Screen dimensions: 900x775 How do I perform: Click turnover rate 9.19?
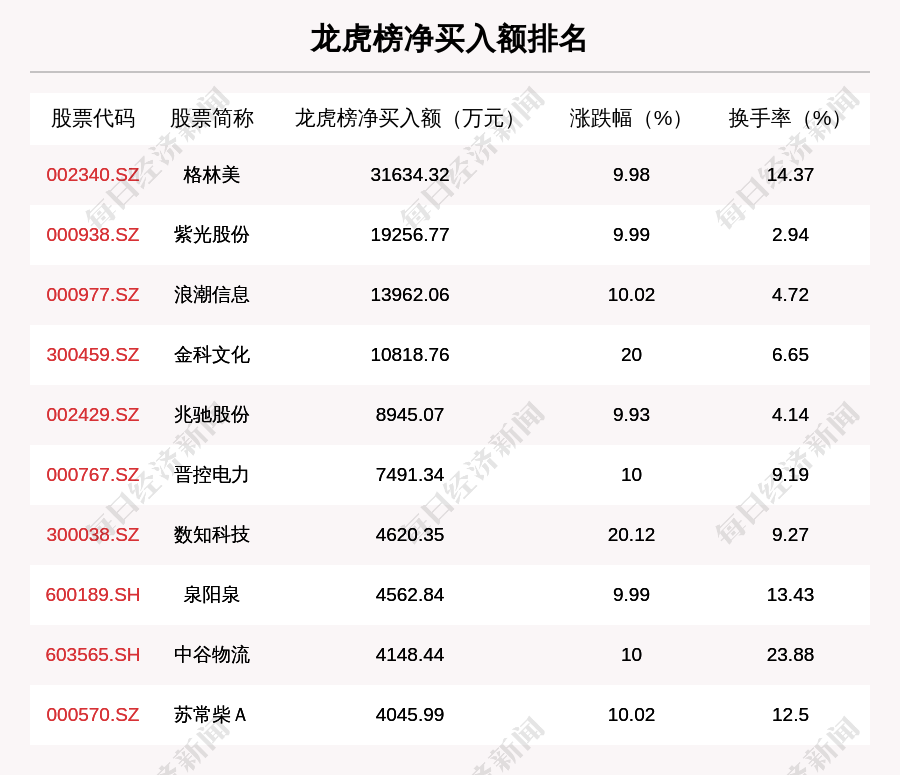tap(790, 475)
